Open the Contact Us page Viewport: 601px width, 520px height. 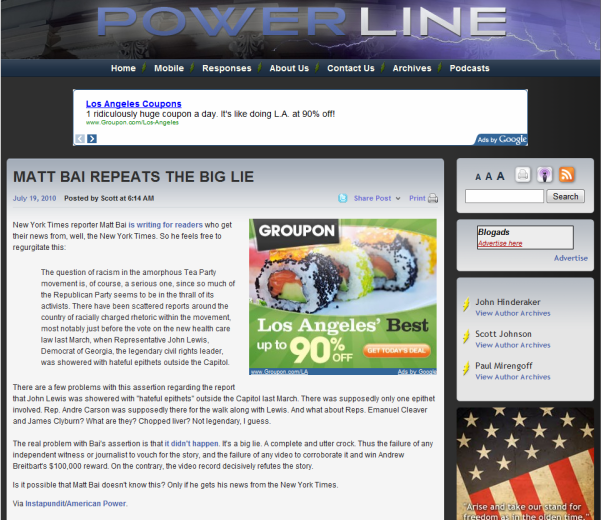(351, 68)
